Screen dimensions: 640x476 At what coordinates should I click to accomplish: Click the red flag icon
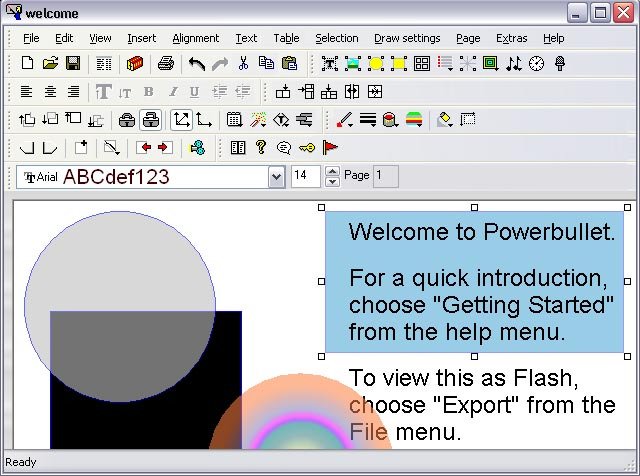coord(330,147)
